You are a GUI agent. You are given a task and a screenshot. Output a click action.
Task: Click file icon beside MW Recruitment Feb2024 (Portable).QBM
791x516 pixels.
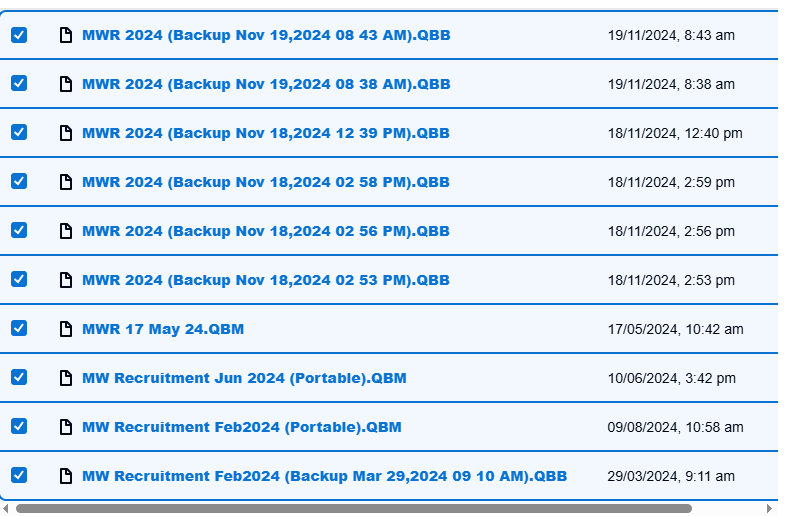(x=66, y=427)
